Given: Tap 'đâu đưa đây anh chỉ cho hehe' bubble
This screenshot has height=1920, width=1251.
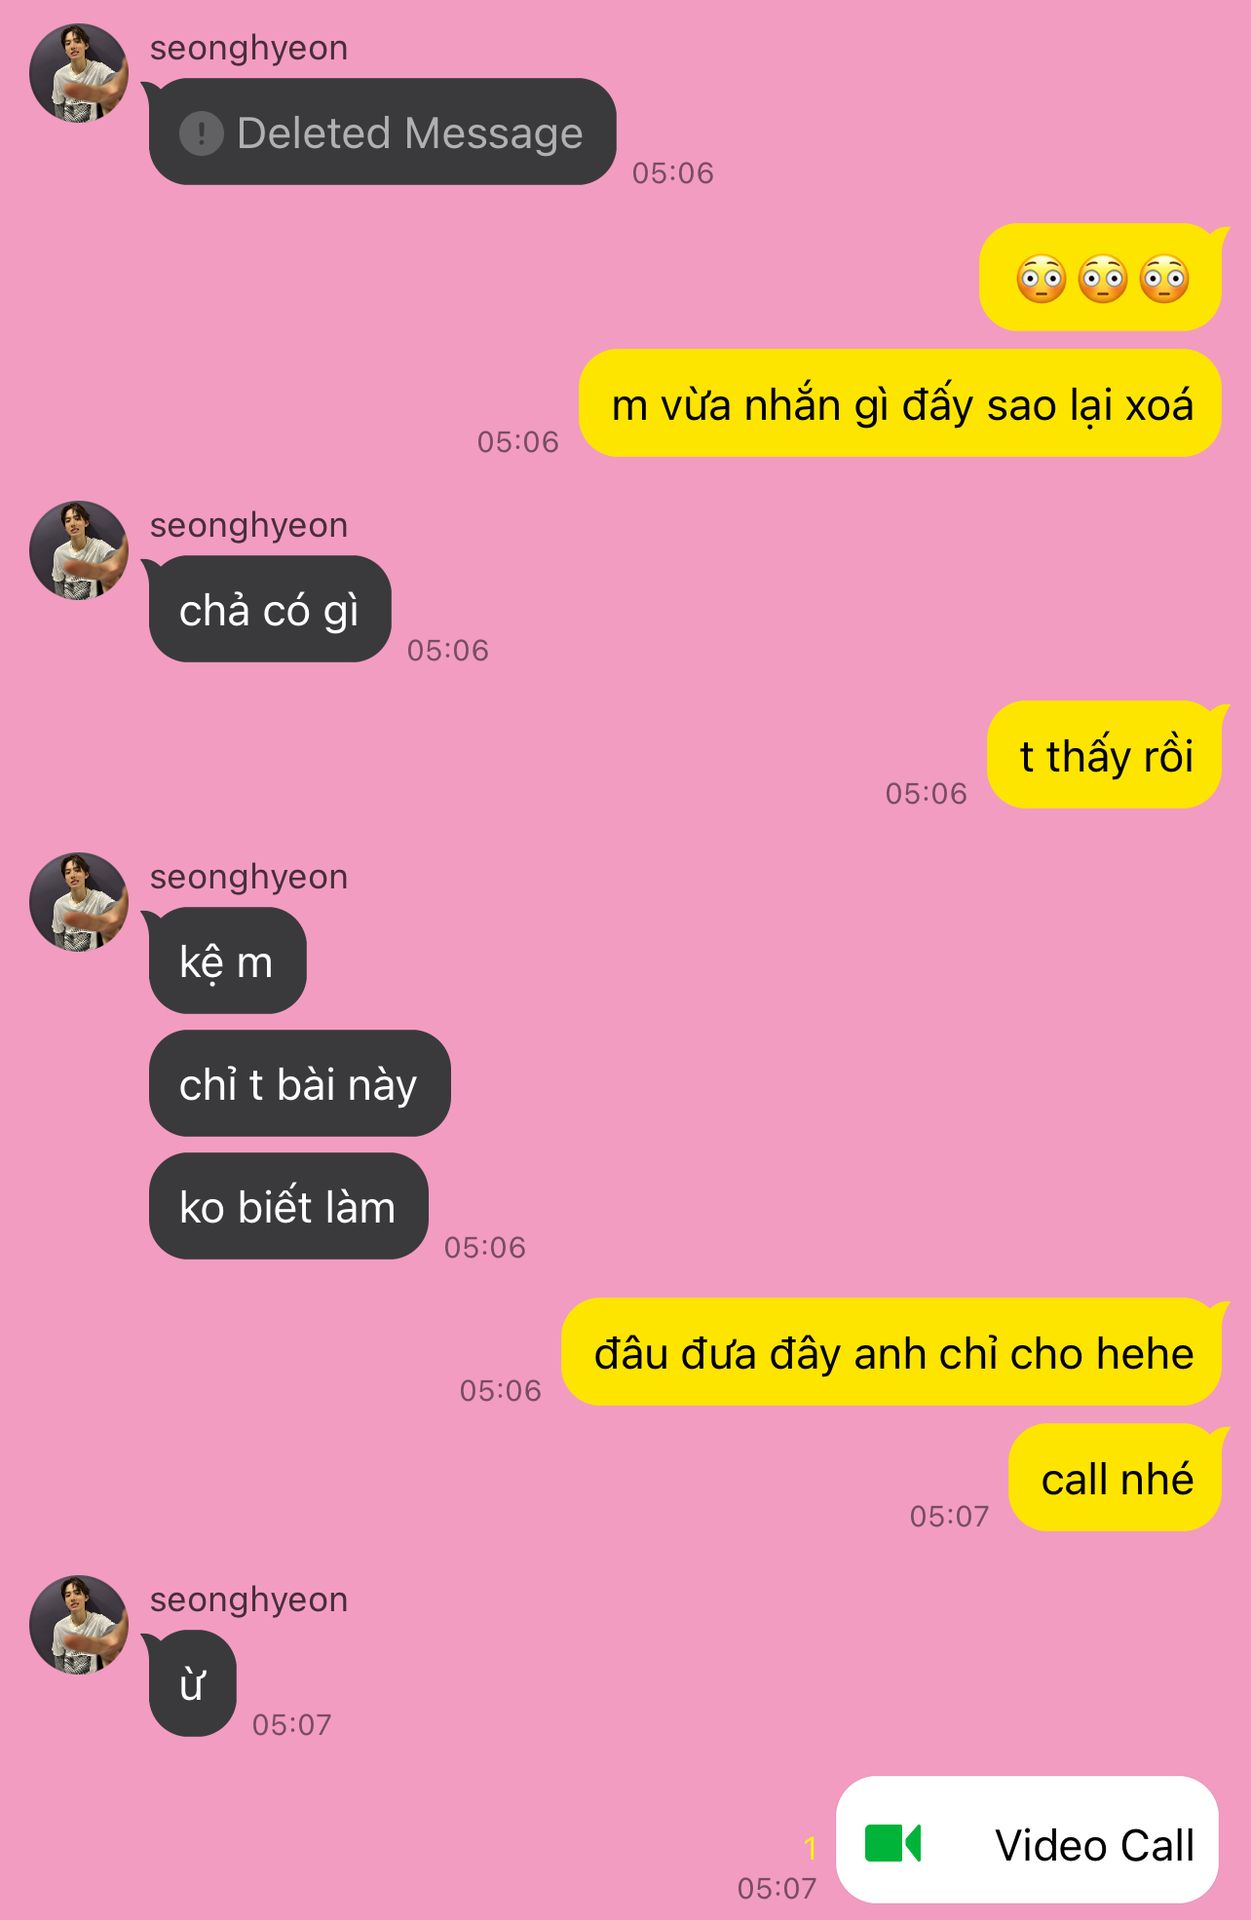Looking at the screenshot, I should [x=892, y=1352].
